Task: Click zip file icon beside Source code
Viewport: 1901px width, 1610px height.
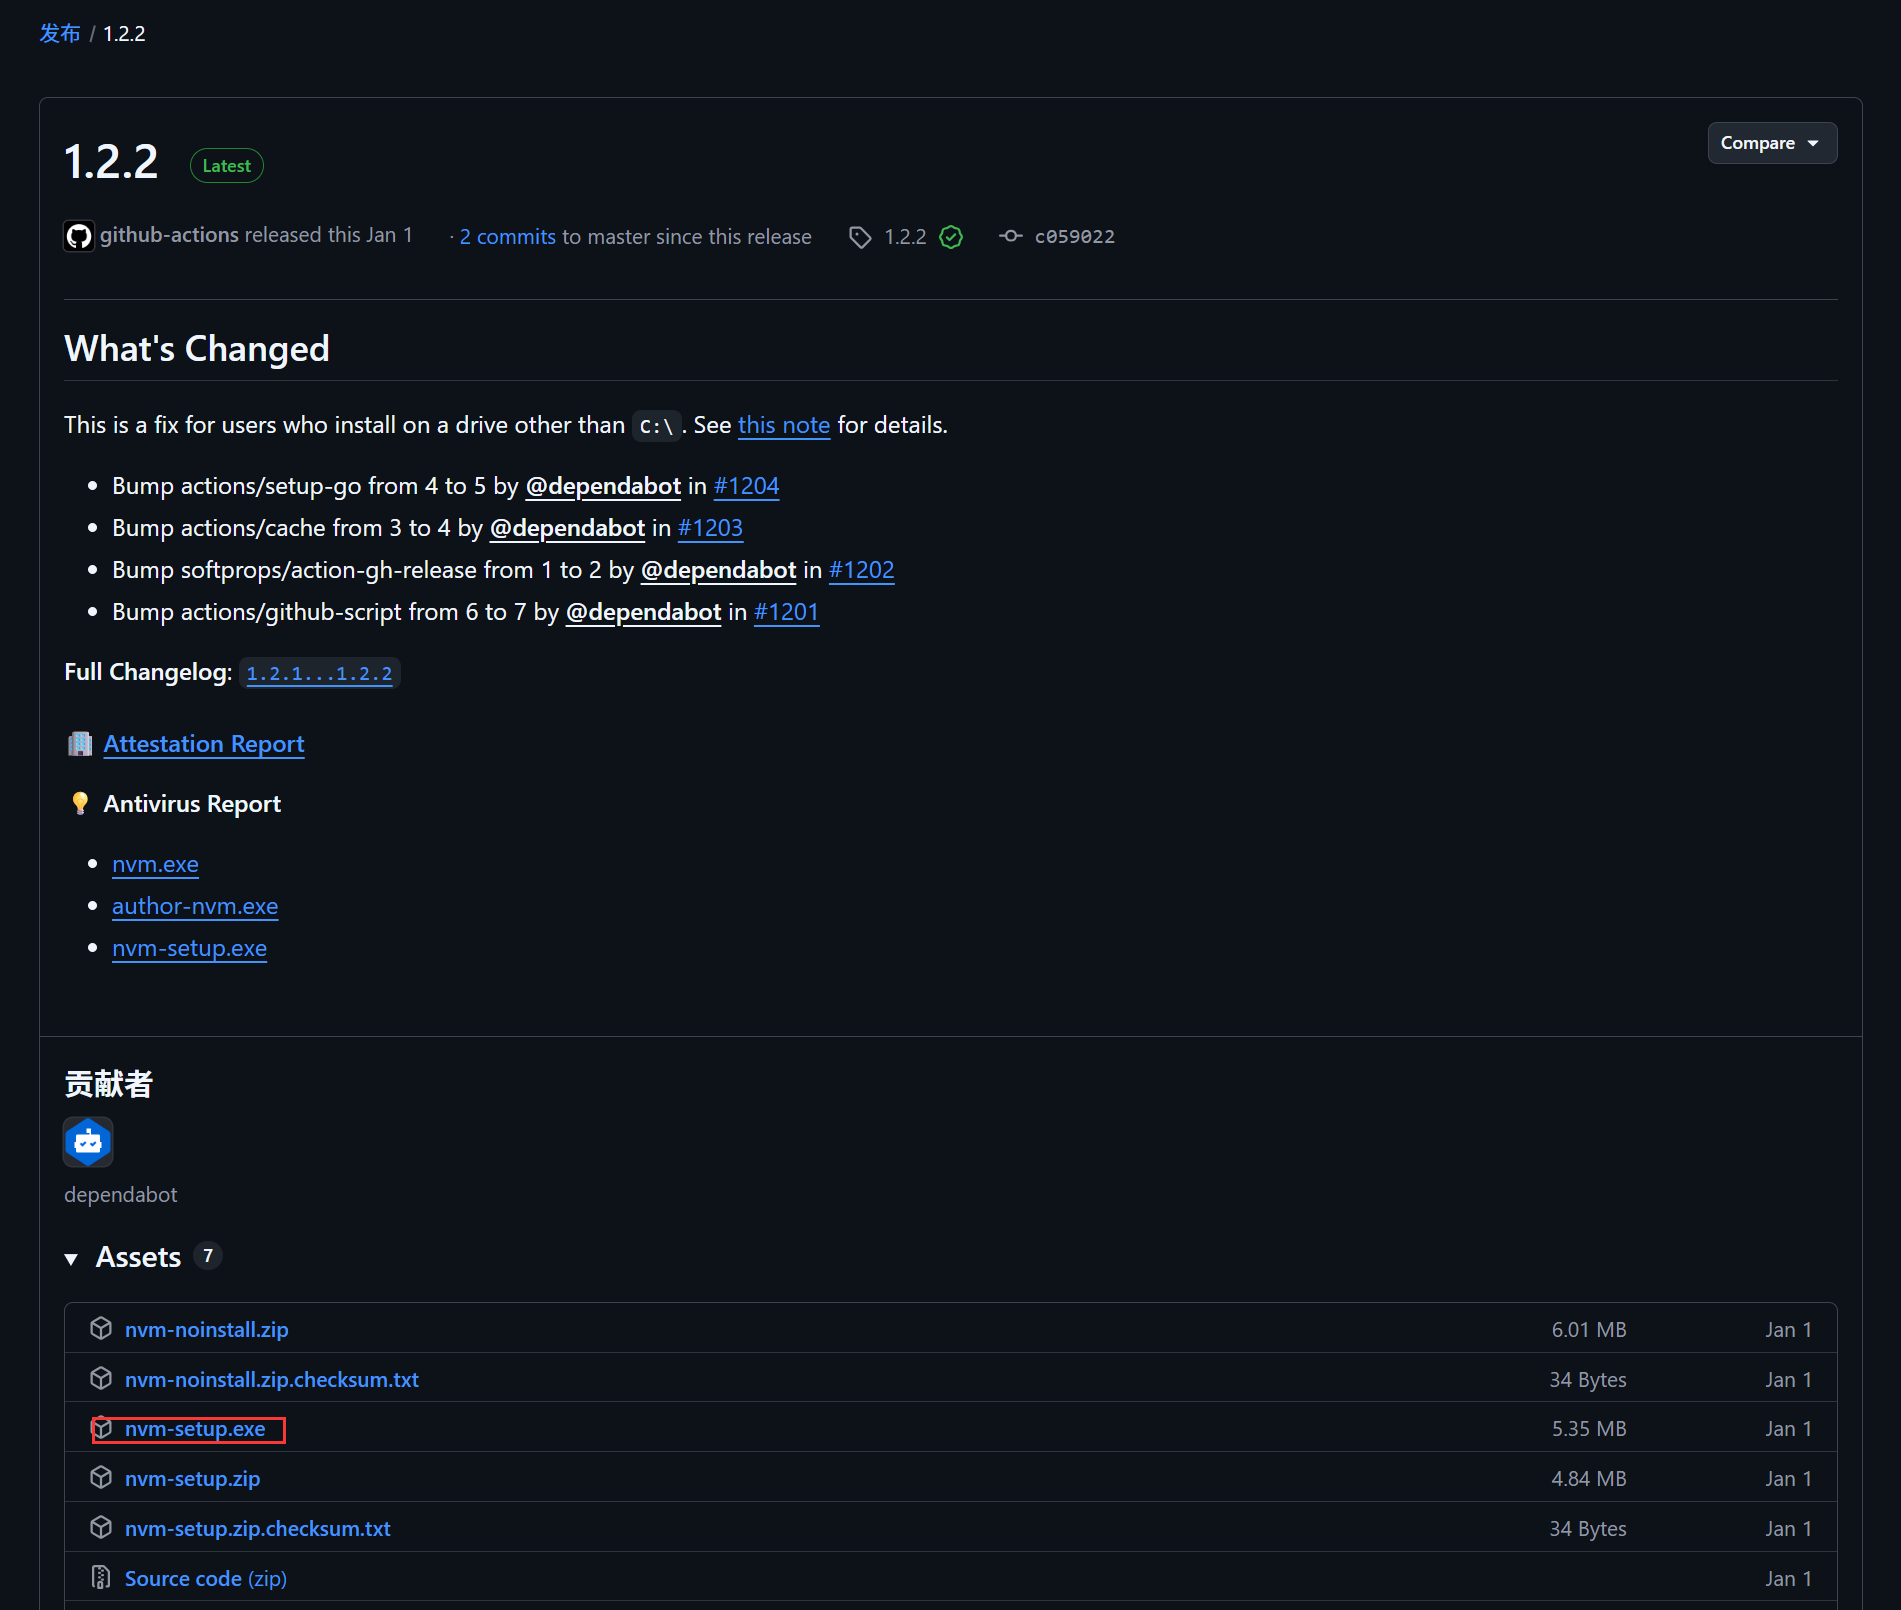Action: coord(101,1578)
